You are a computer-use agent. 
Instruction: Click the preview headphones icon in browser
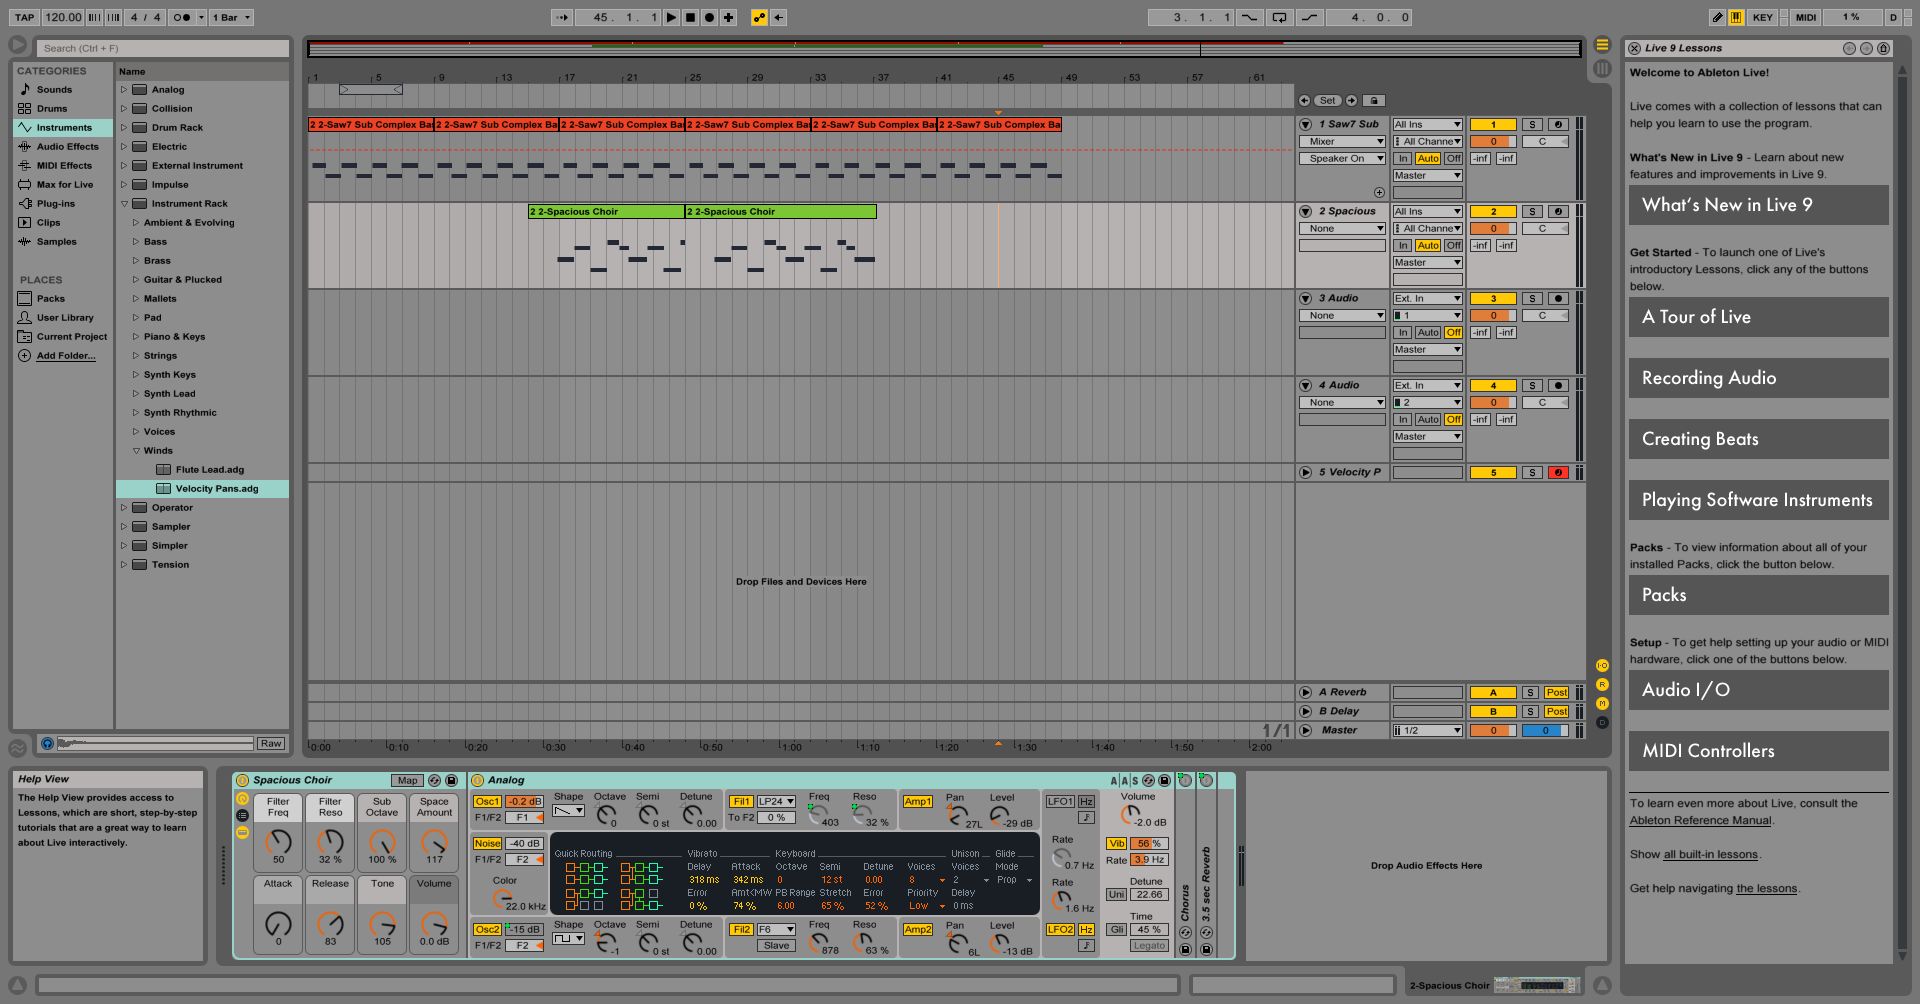coord(47,743)
